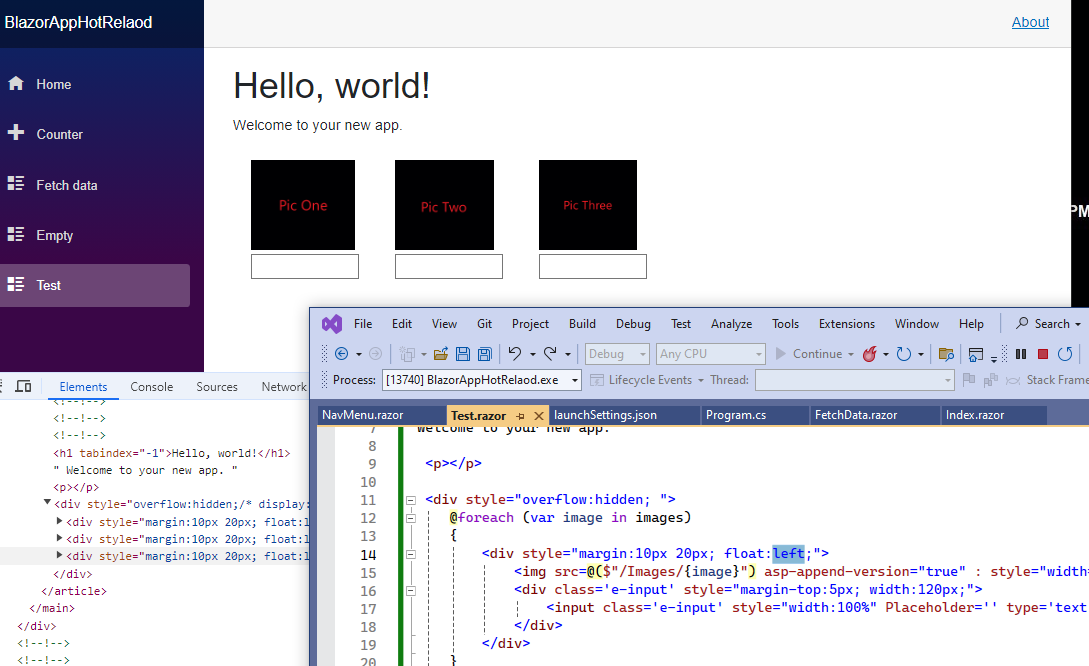
Task: Click the input field below Pic One
Action: point(304,265)
